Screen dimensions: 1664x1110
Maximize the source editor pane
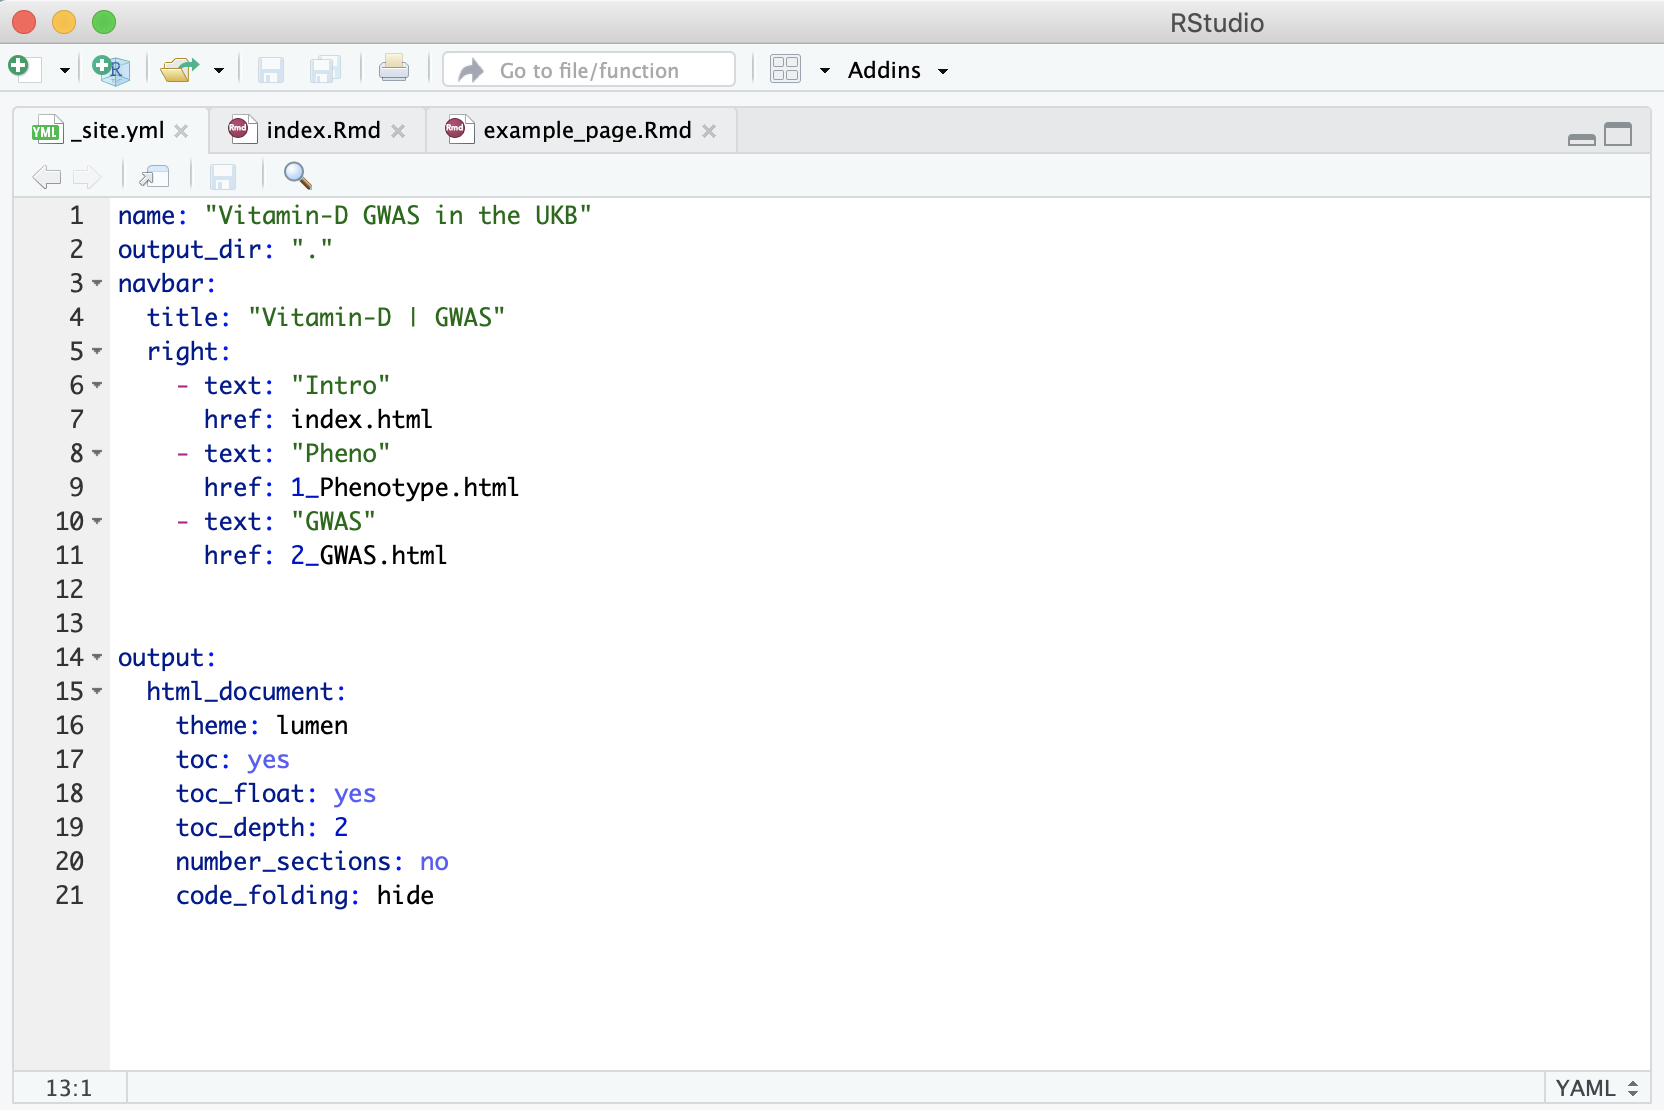click(x=1618, y=134)
